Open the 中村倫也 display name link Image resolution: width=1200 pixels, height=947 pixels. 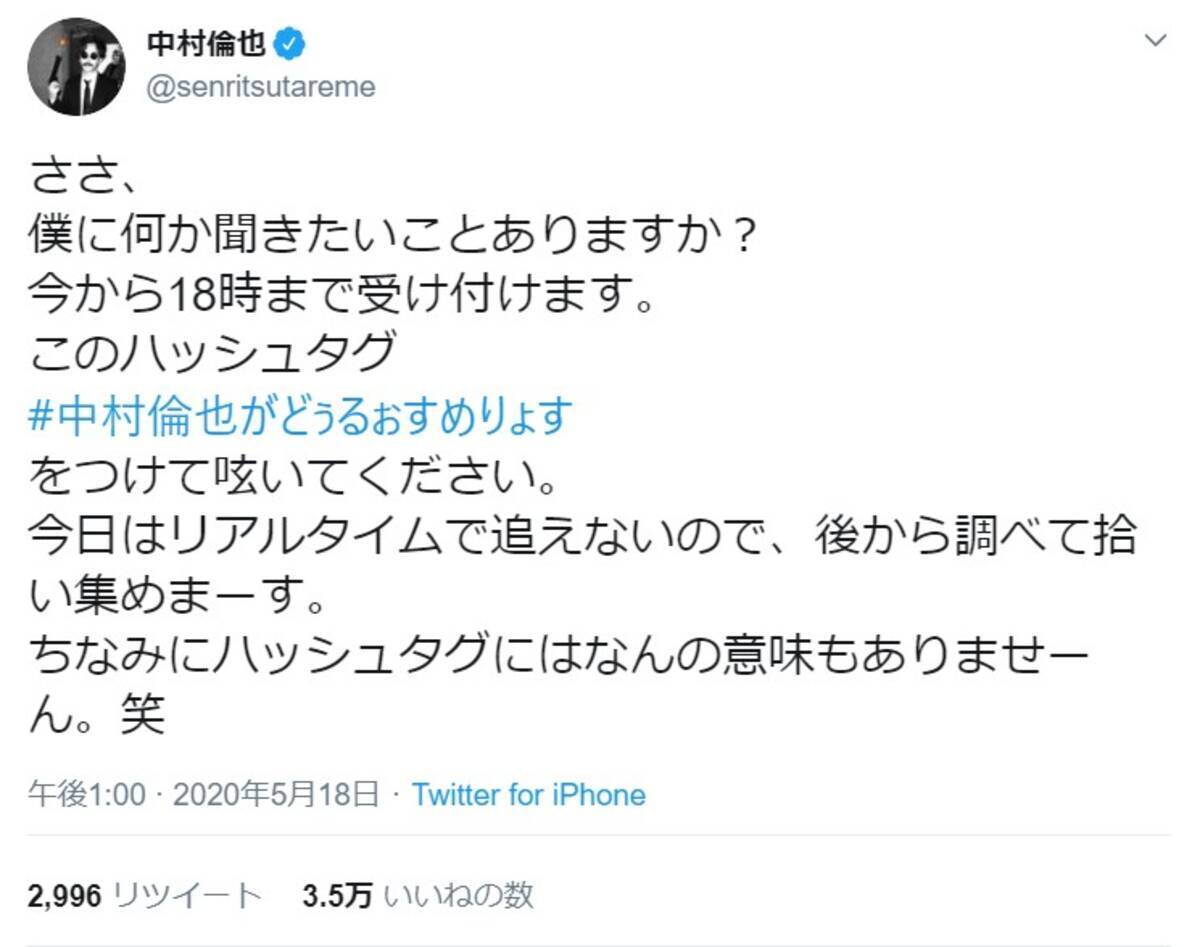[x=210, y=46]
